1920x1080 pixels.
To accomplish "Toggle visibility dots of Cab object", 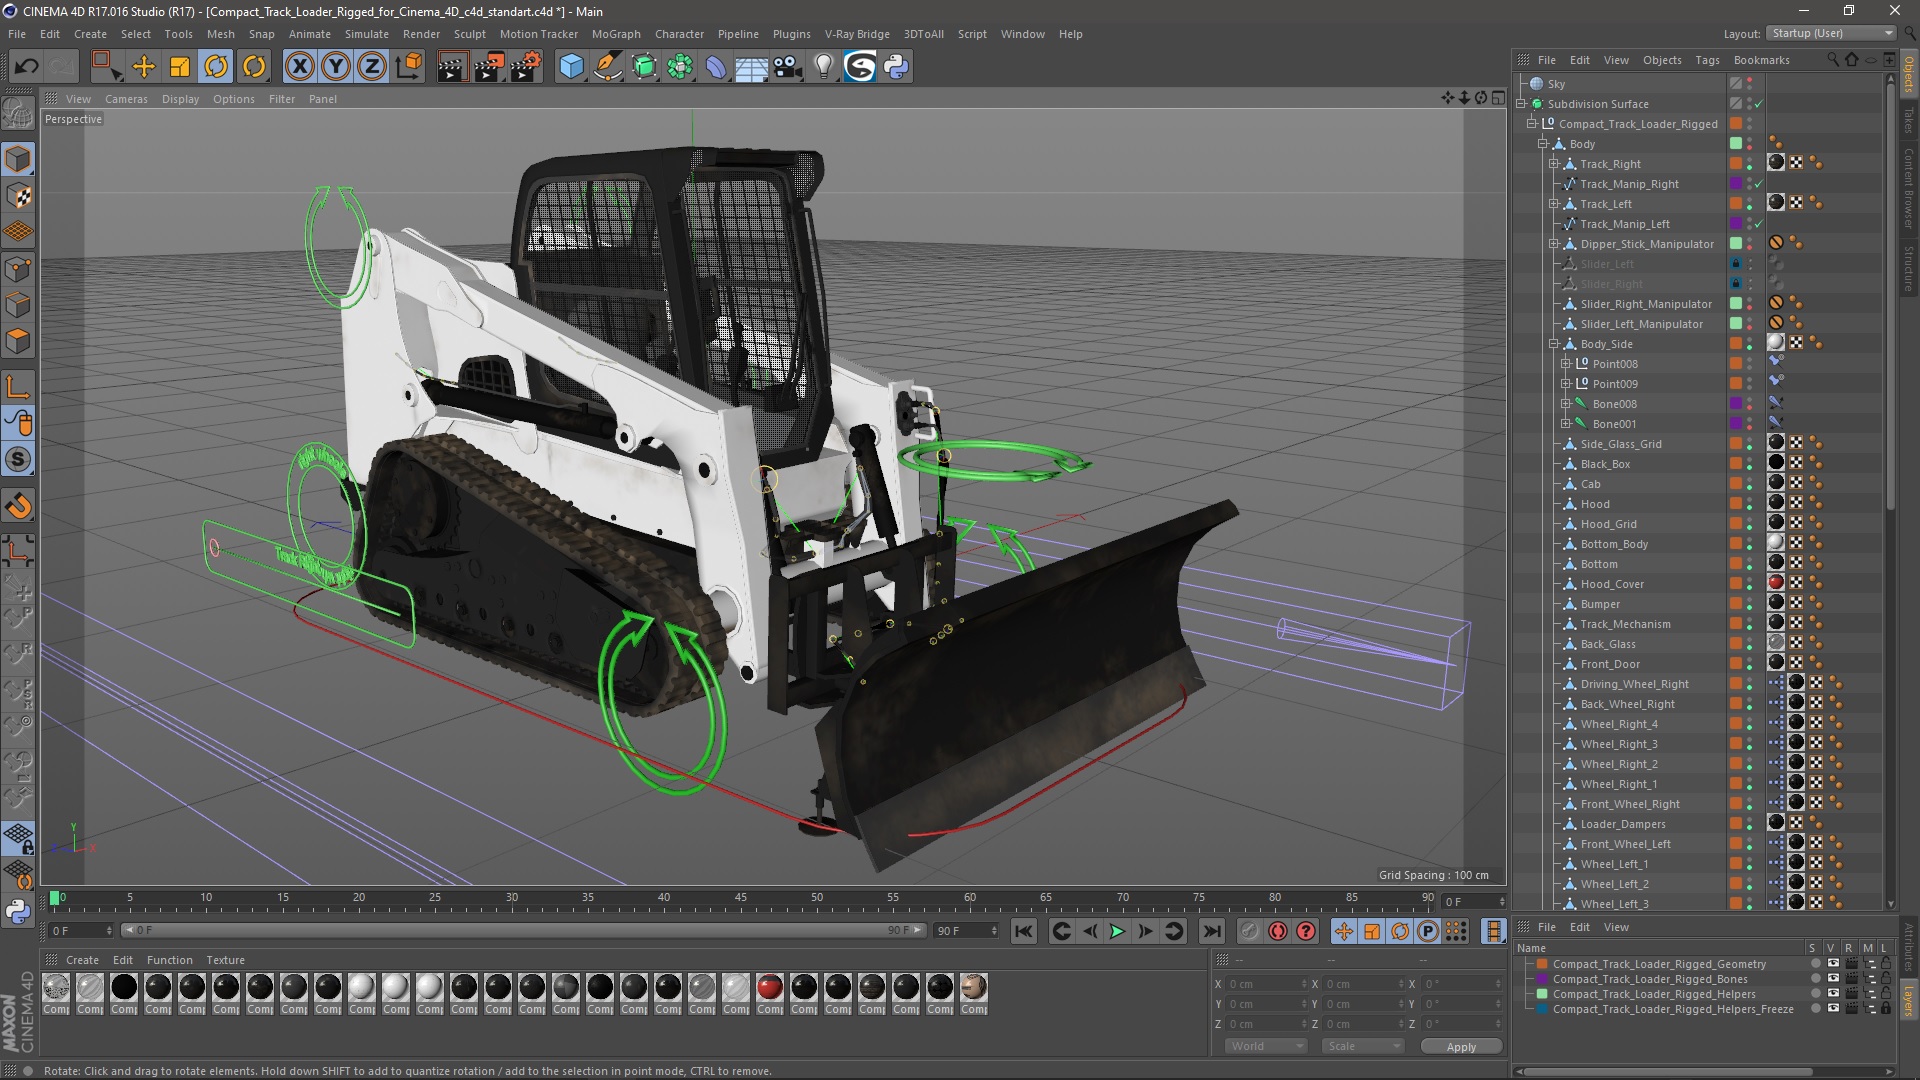I will tap(1749, 484).
